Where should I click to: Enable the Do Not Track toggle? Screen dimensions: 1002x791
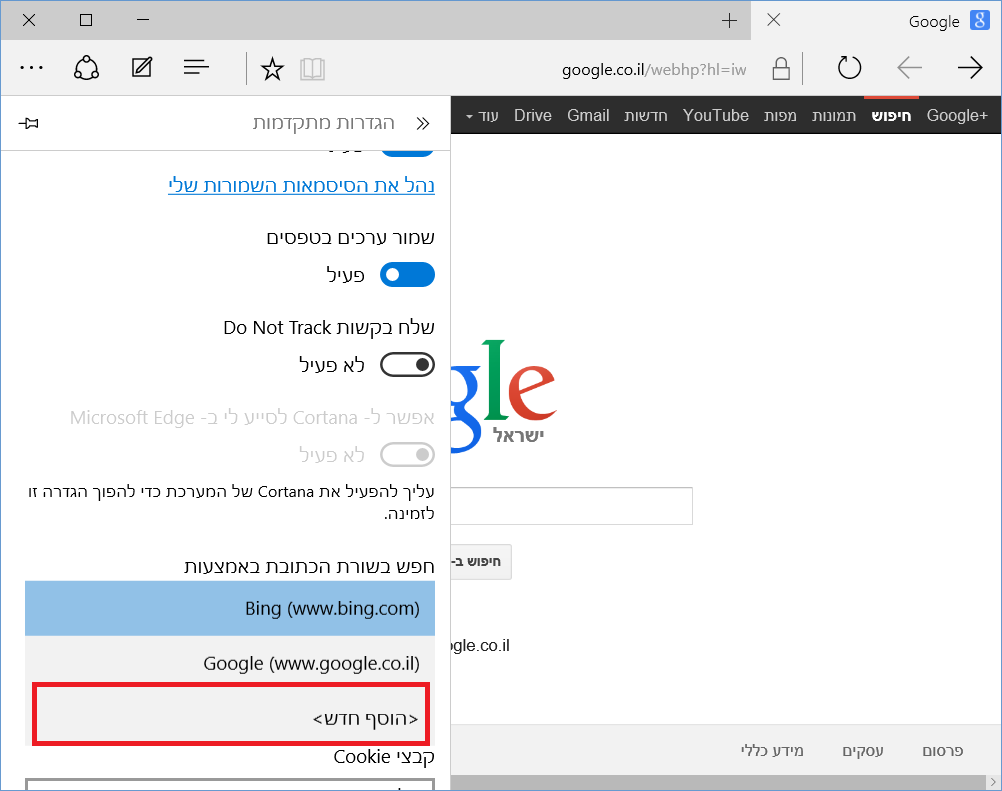pos(407,365)
